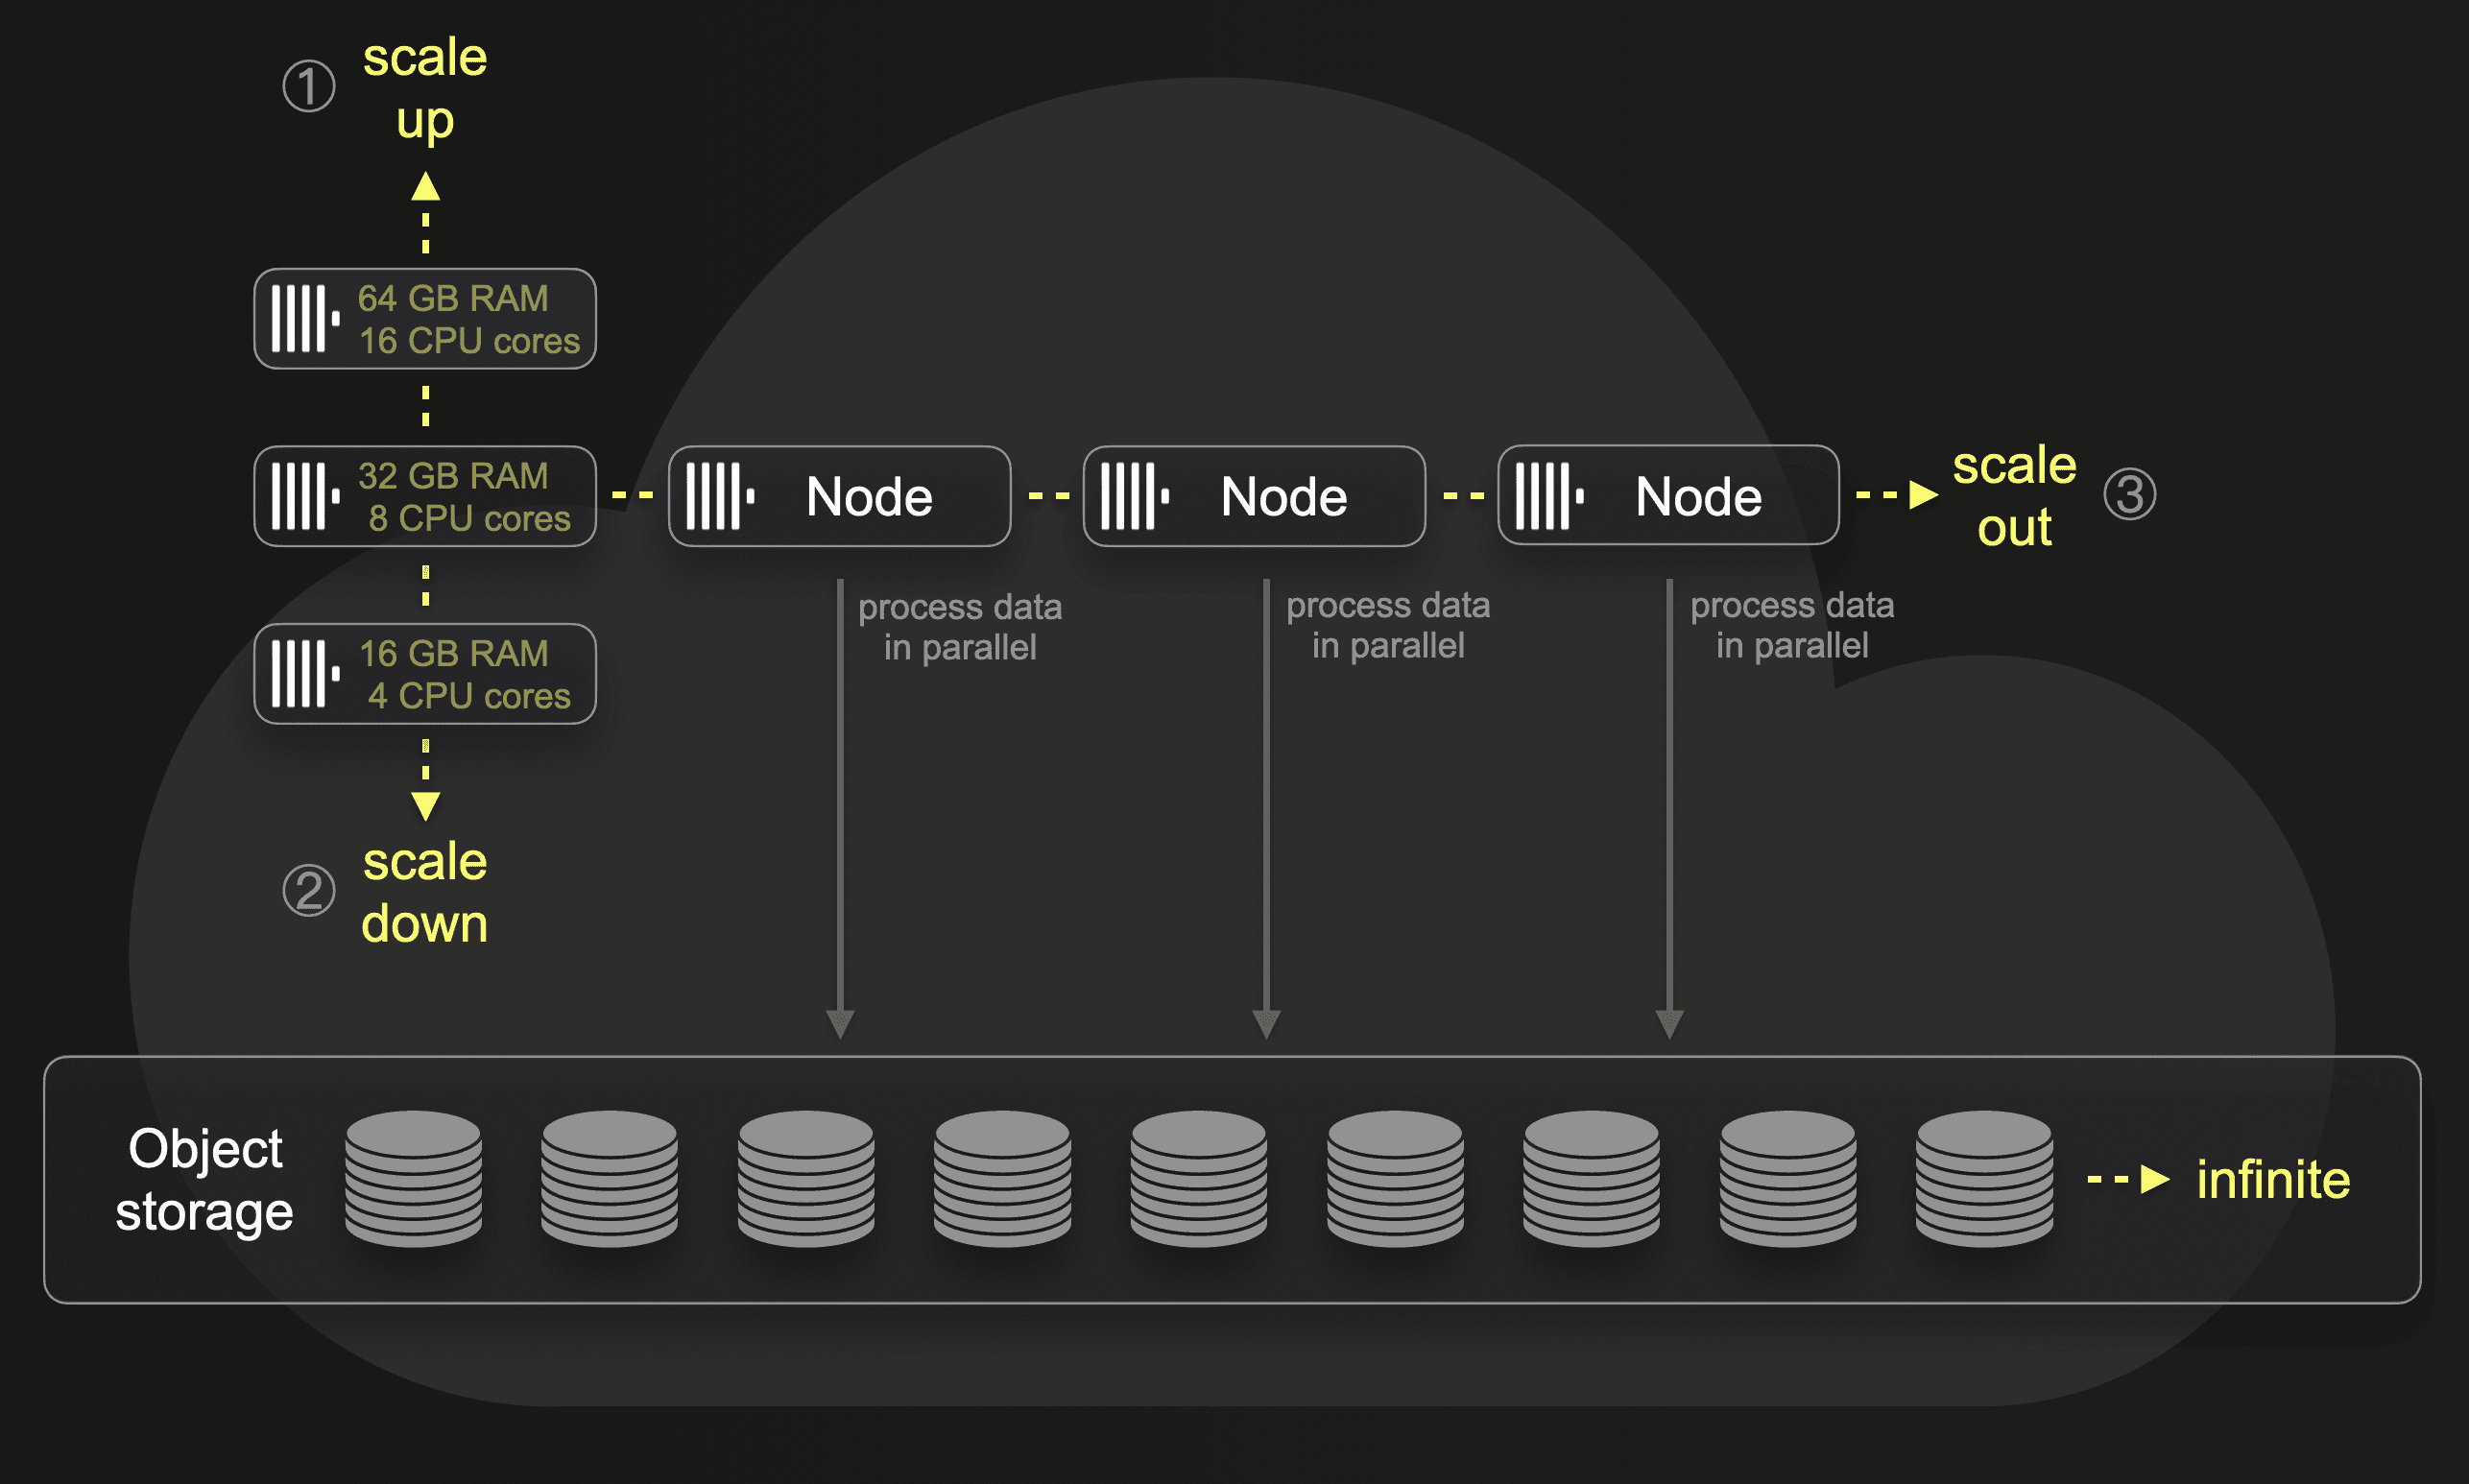Click the disk stack closest to Object storage label
This screenshot has width=2469, height=1484.
tap(413, 1179)
